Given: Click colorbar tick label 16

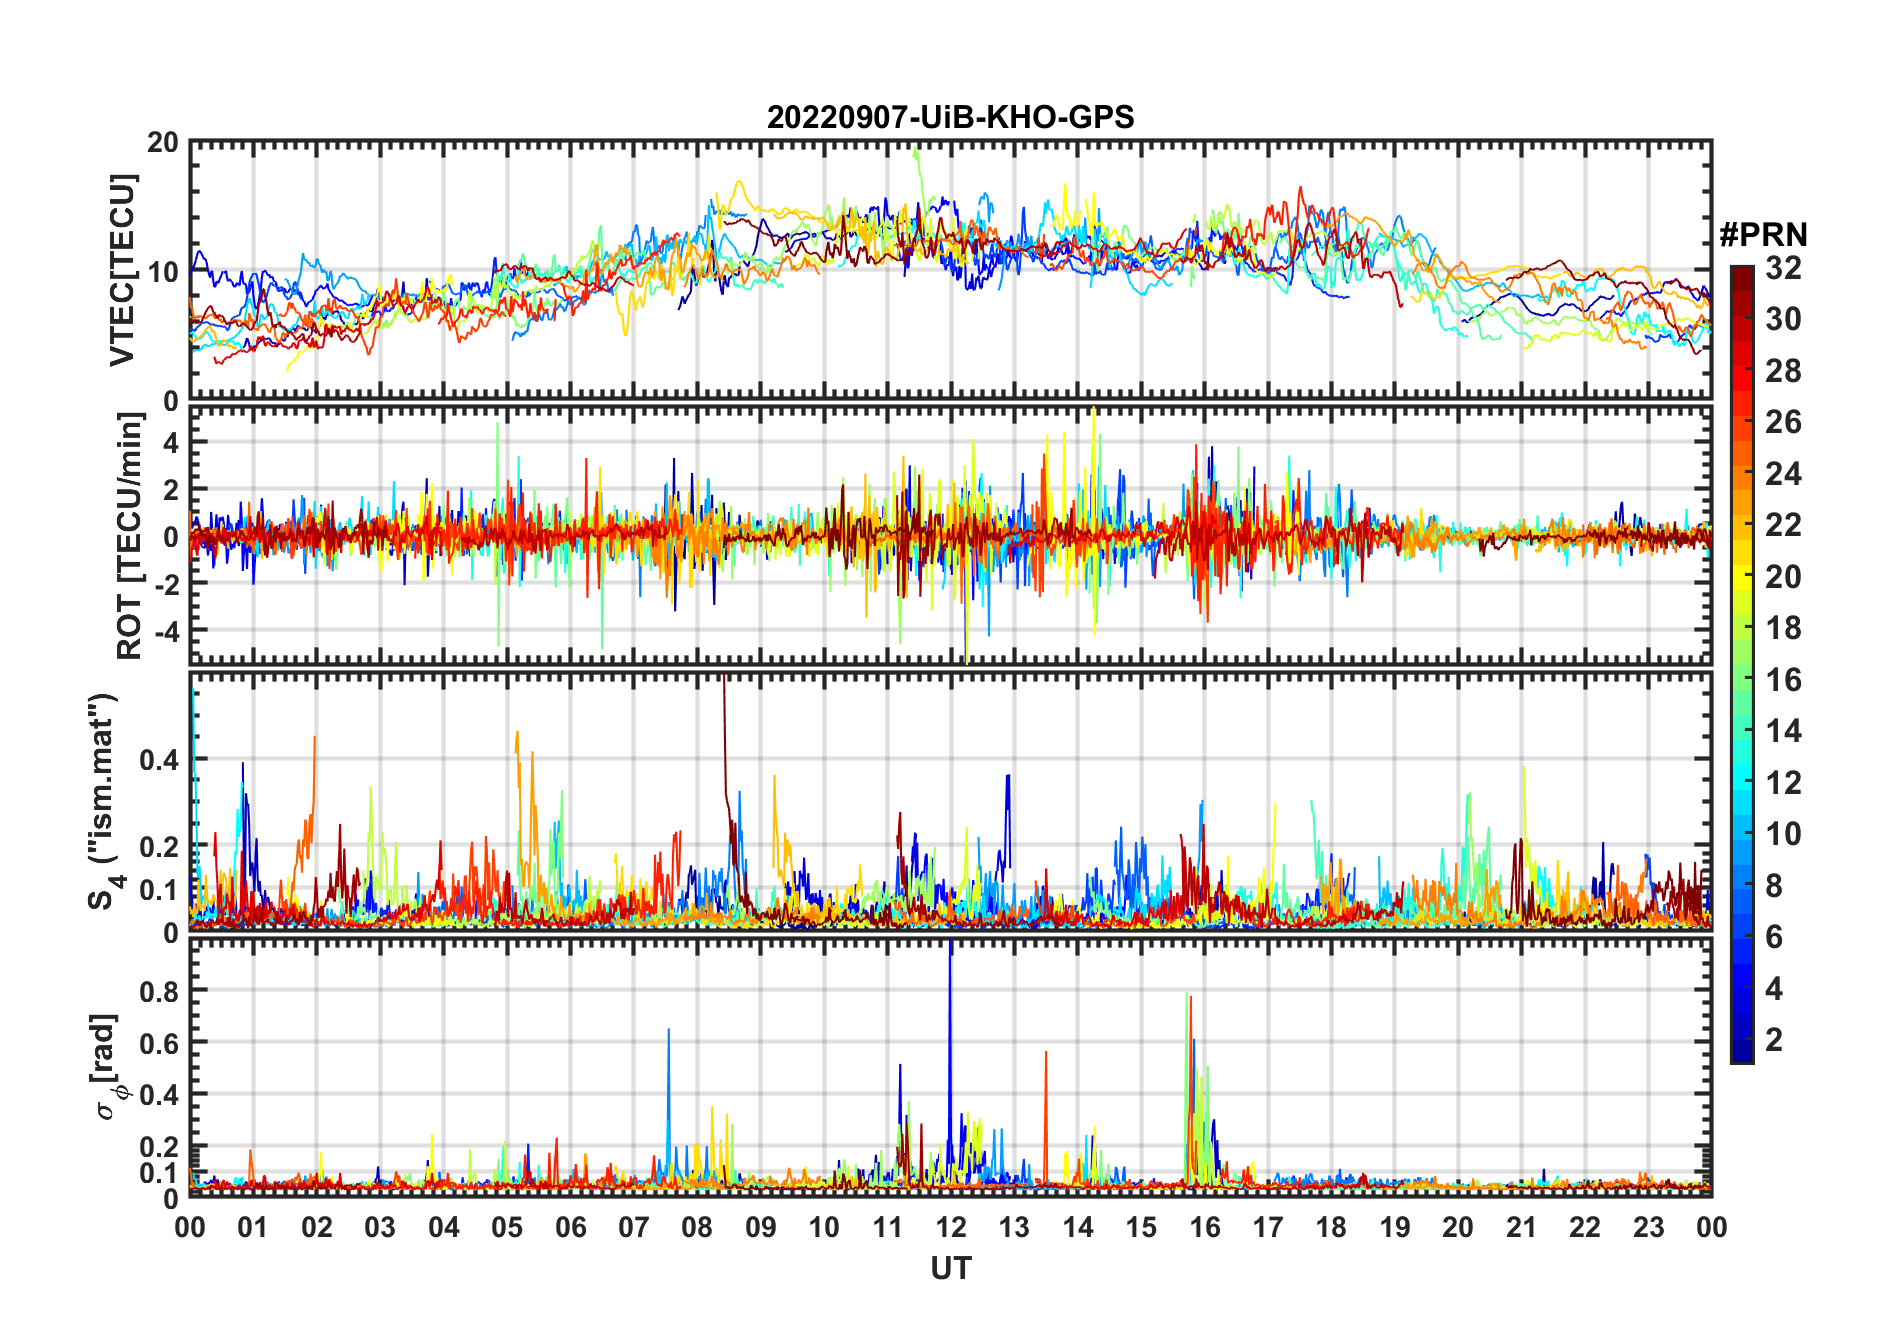Looking at the screenshot, I should pyautogui.click(x=1783, y=680).
